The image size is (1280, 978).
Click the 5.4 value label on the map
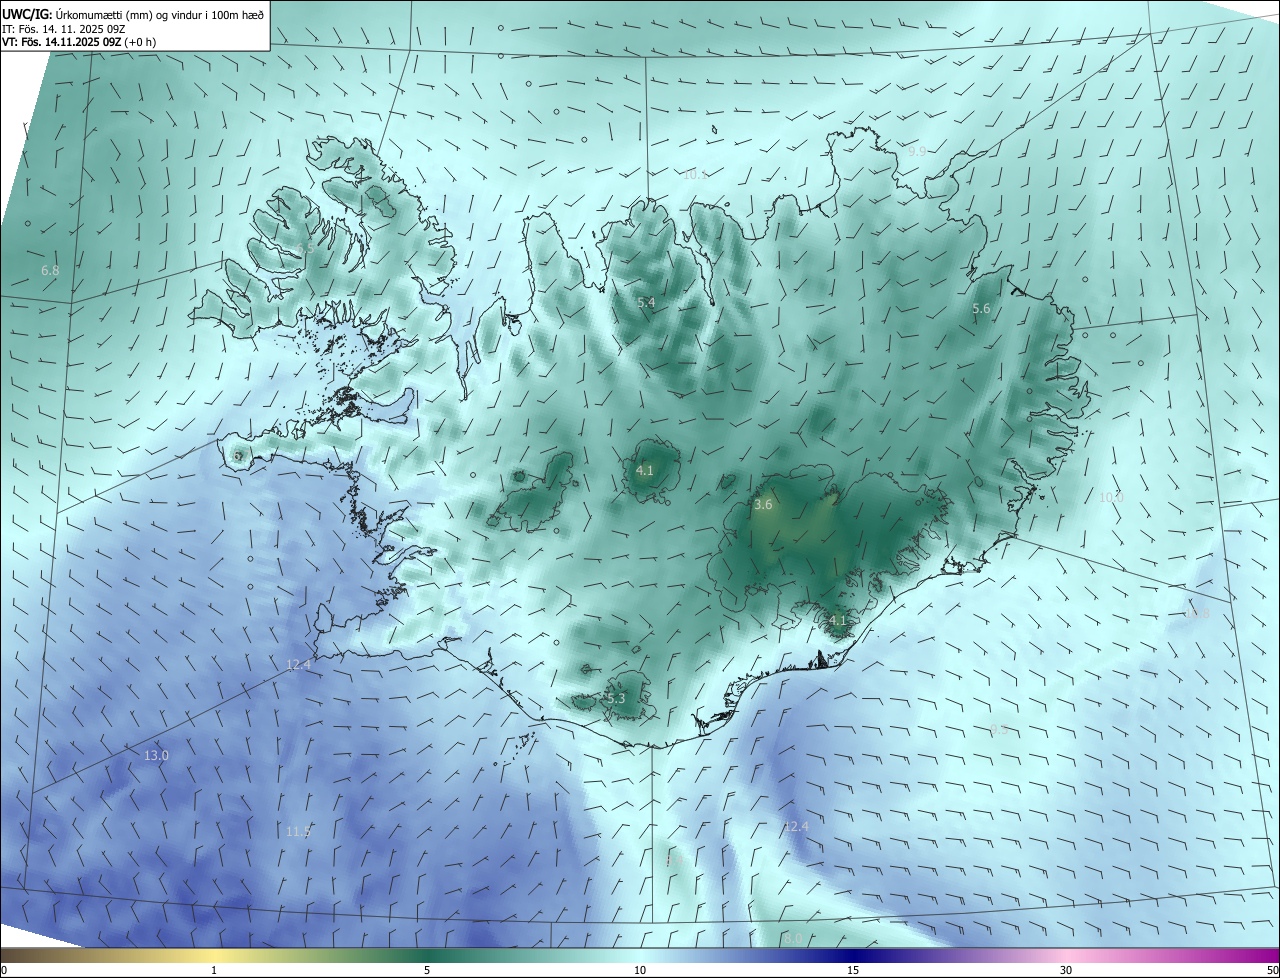[x=646, y=302]
